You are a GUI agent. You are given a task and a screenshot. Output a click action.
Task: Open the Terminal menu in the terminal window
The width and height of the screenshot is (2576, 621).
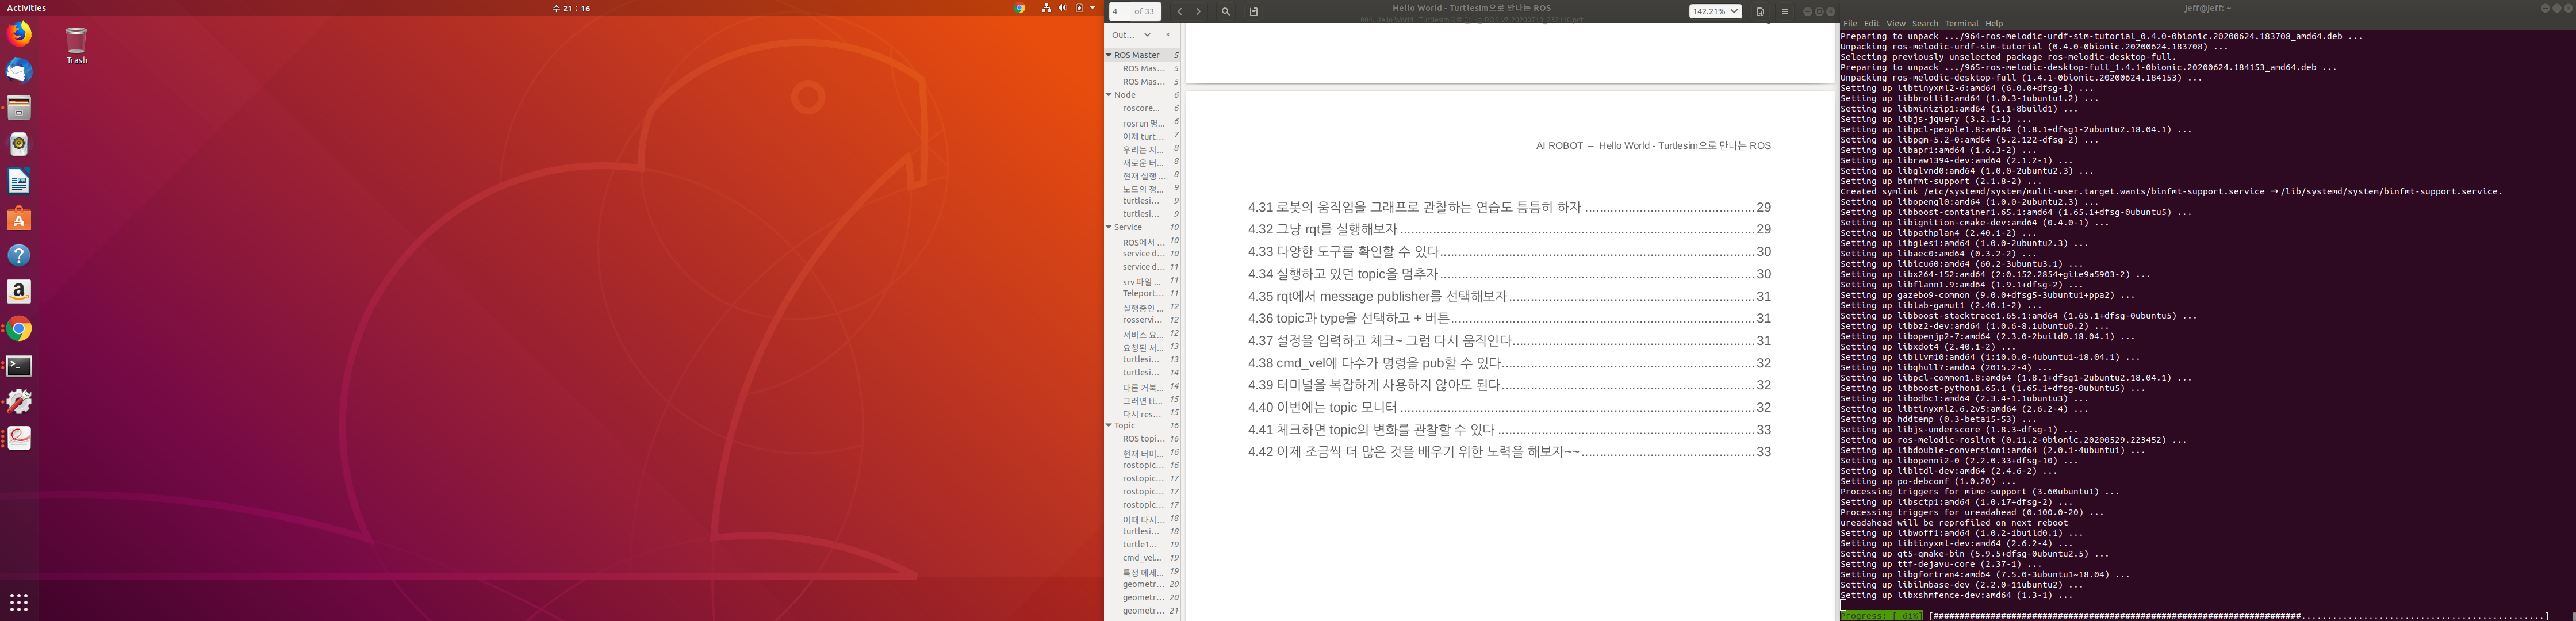coord(1961,23)
